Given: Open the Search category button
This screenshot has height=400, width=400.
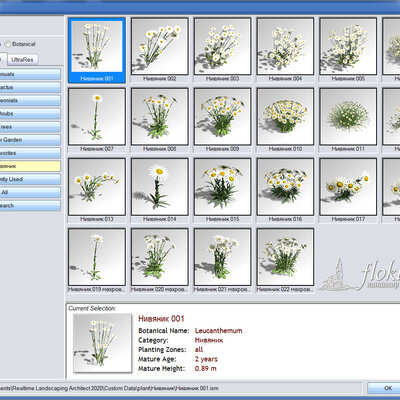Looking at the screenshot, I should click(30, 205).
